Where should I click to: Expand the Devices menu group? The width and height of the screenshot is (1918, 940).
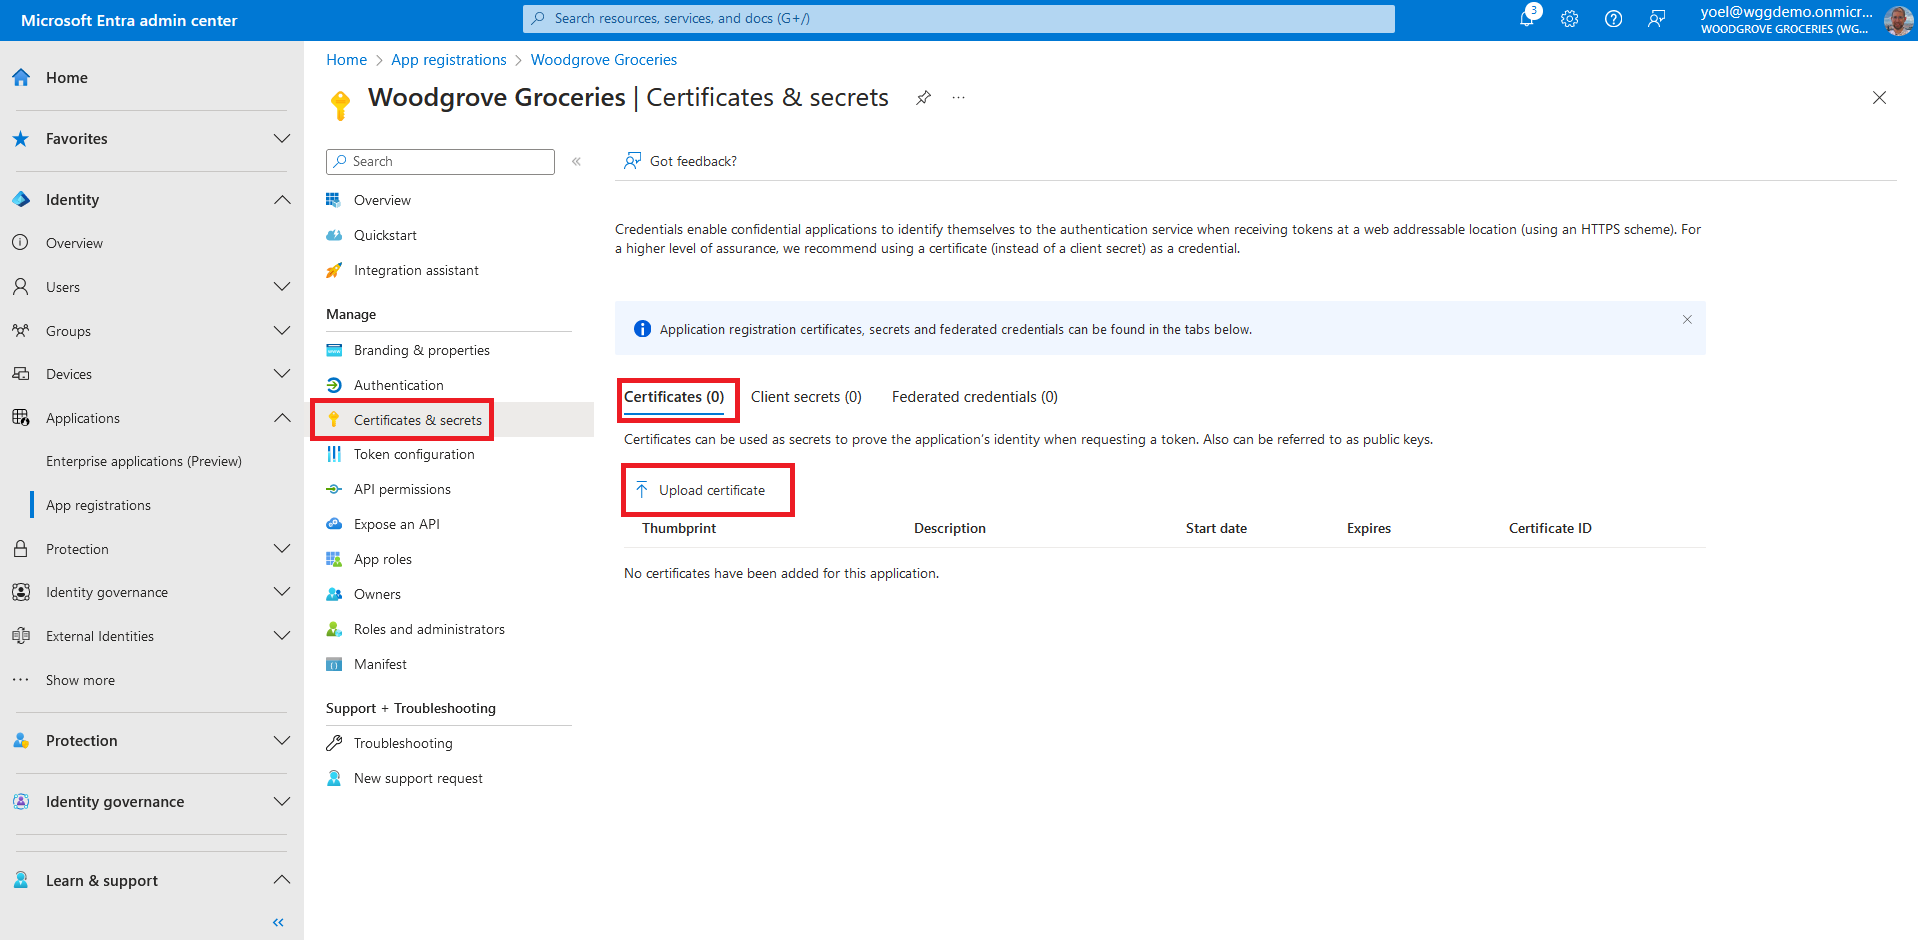(x=282, y=374)
